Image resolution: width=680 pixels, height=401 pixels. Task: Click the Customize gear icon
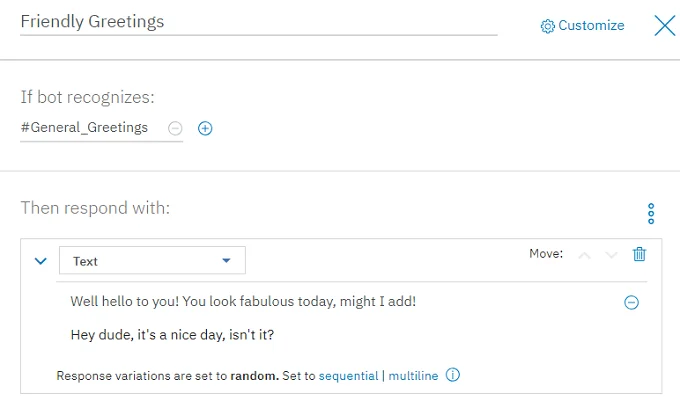[547, 26]
